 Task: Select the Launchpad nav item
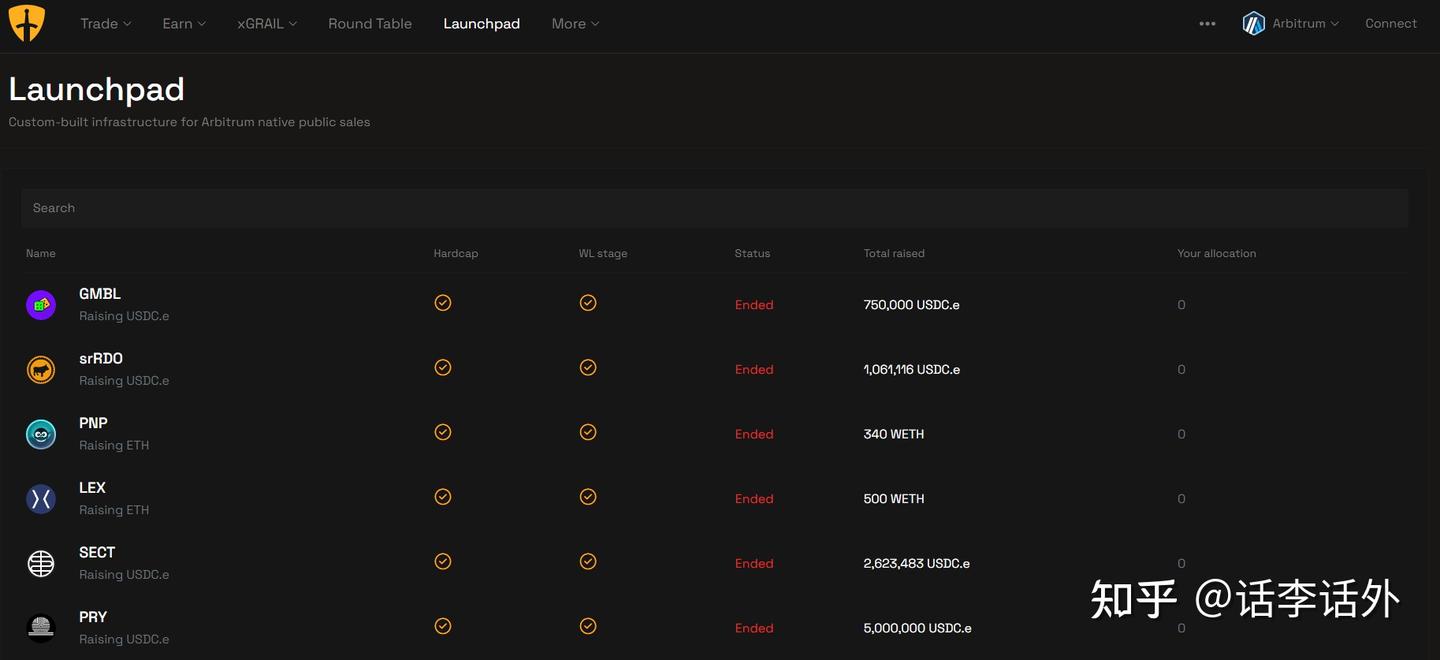481,24
